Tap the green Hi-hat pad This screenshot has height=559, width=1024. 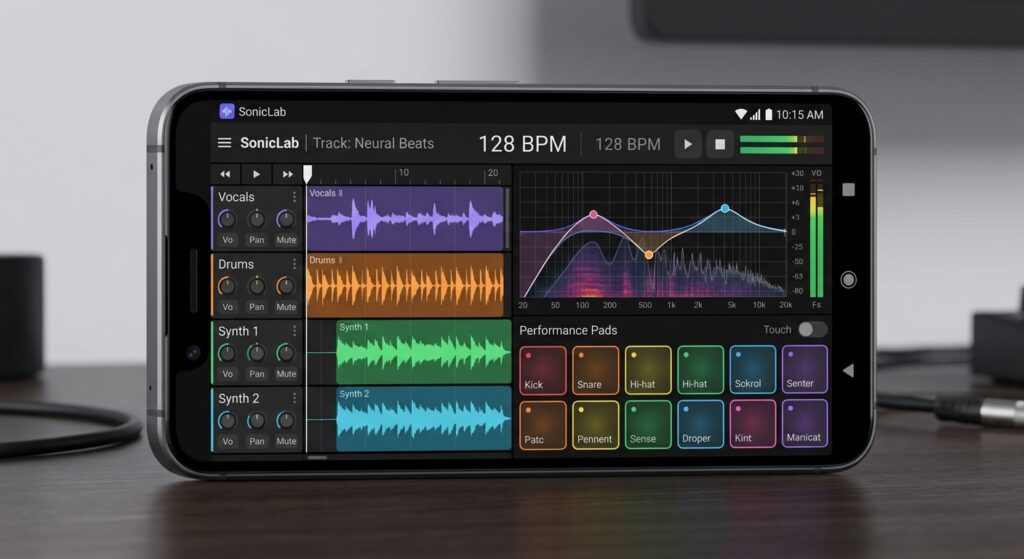(x=701, y=370)
